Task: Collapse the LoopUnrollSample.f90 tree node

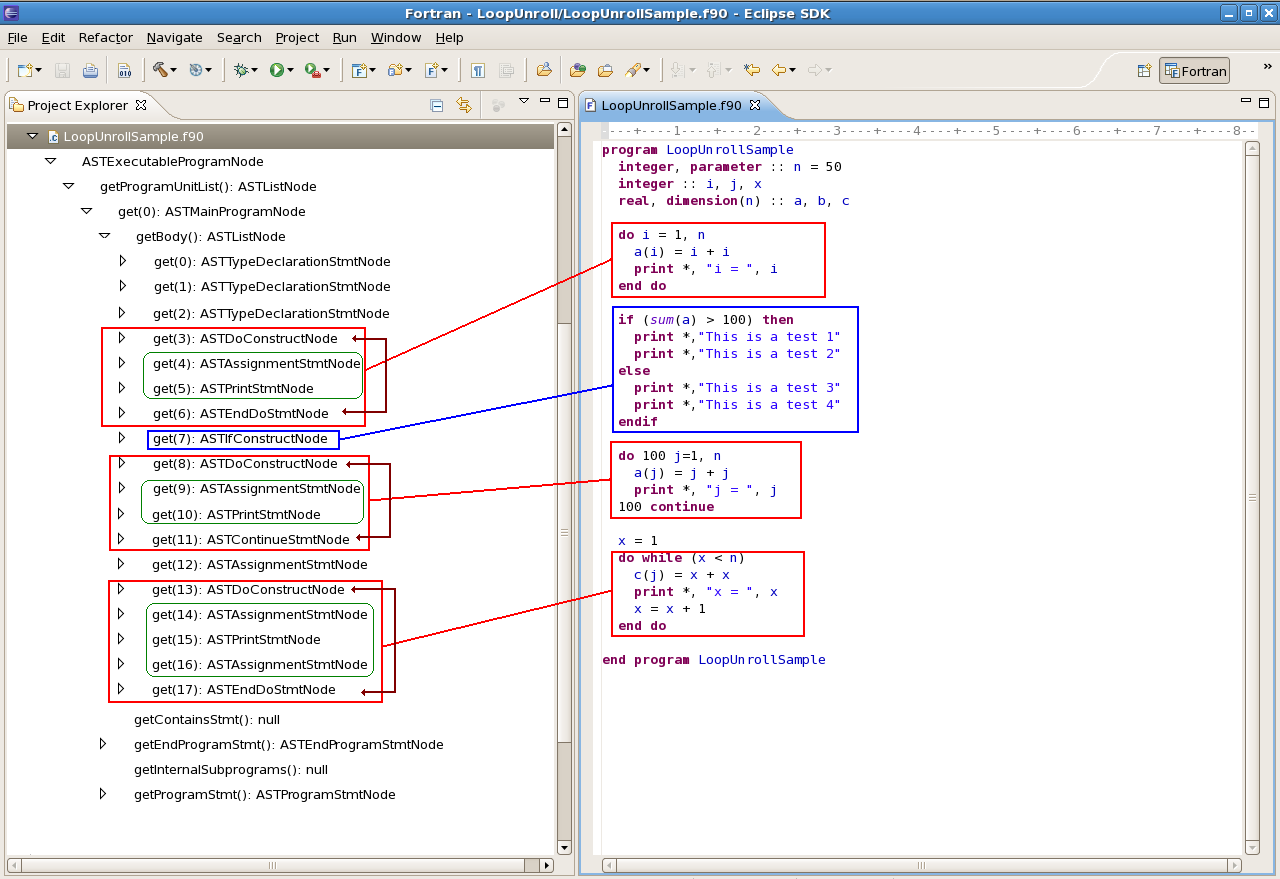Action: click(32, 136)
